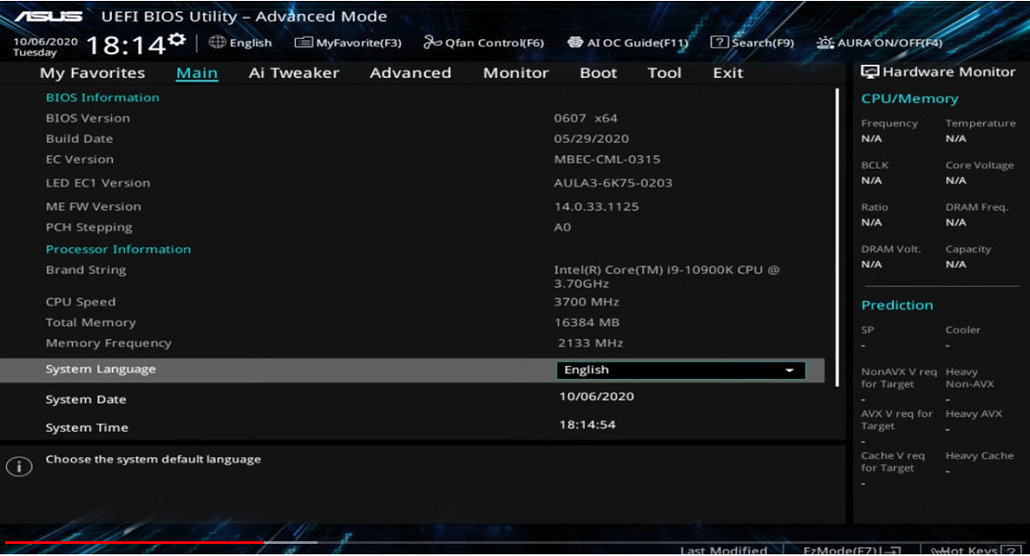Click the question mark search icon
Viewport: 1030px width, 556px height.
[x=719, y=42]
